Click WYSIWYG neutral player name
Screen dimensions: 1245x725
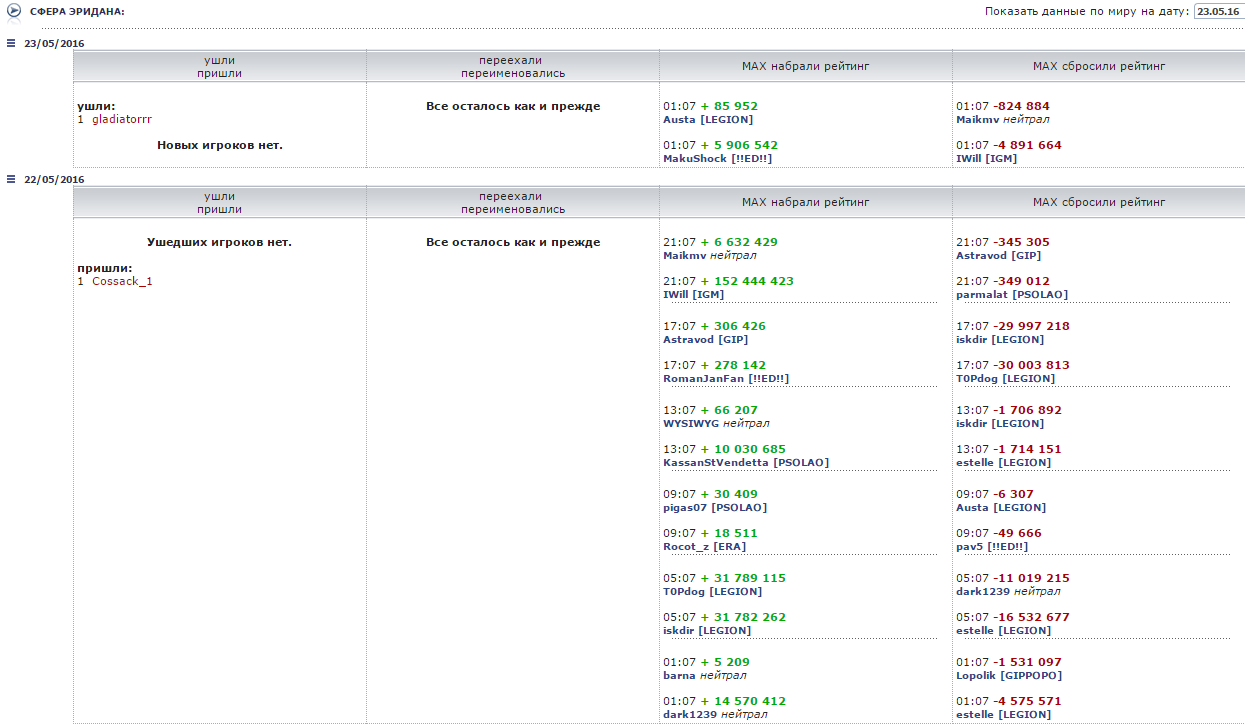[x=716, y=423]
